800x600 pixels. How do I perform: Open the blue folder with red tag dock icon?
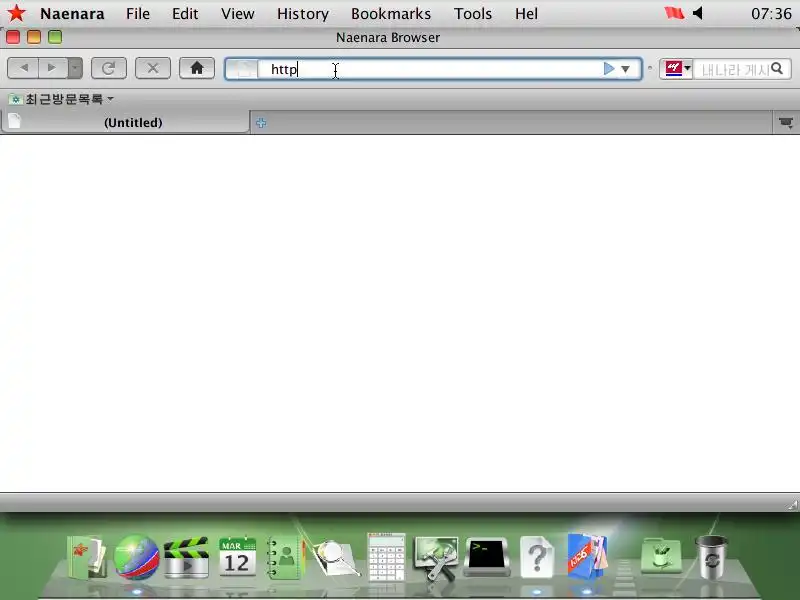pyautogui.click(x=587, y=556)
